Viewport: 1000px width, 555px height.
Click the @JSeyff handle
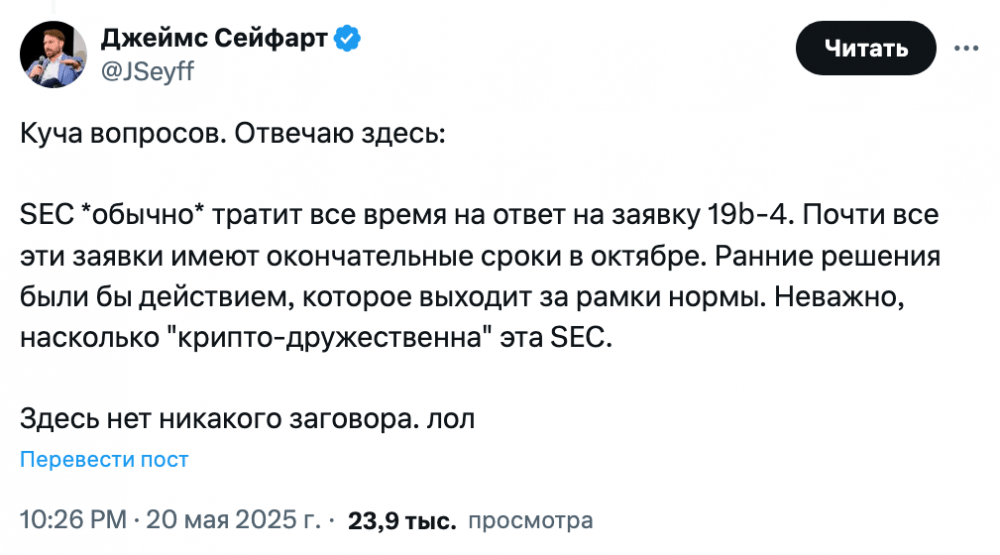147,71
